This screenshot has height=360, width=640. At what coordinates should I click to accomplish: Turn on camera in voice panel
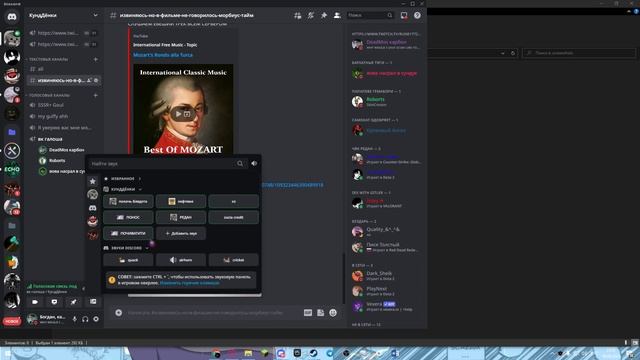(35, 302)
